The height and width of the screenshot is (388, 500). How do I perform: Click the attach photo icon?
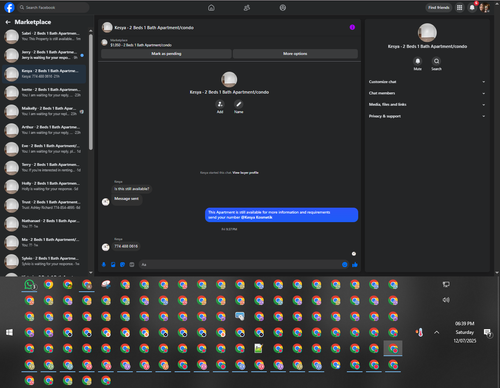(x=113, y=265)
